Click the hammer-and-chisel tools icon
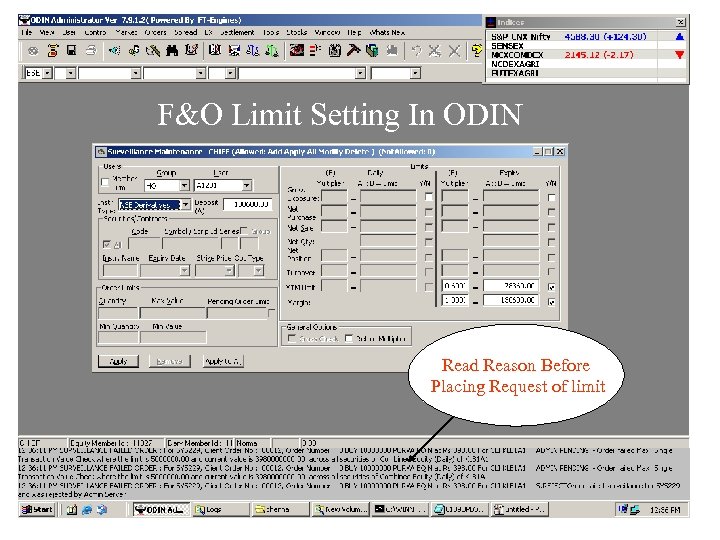 152,50
